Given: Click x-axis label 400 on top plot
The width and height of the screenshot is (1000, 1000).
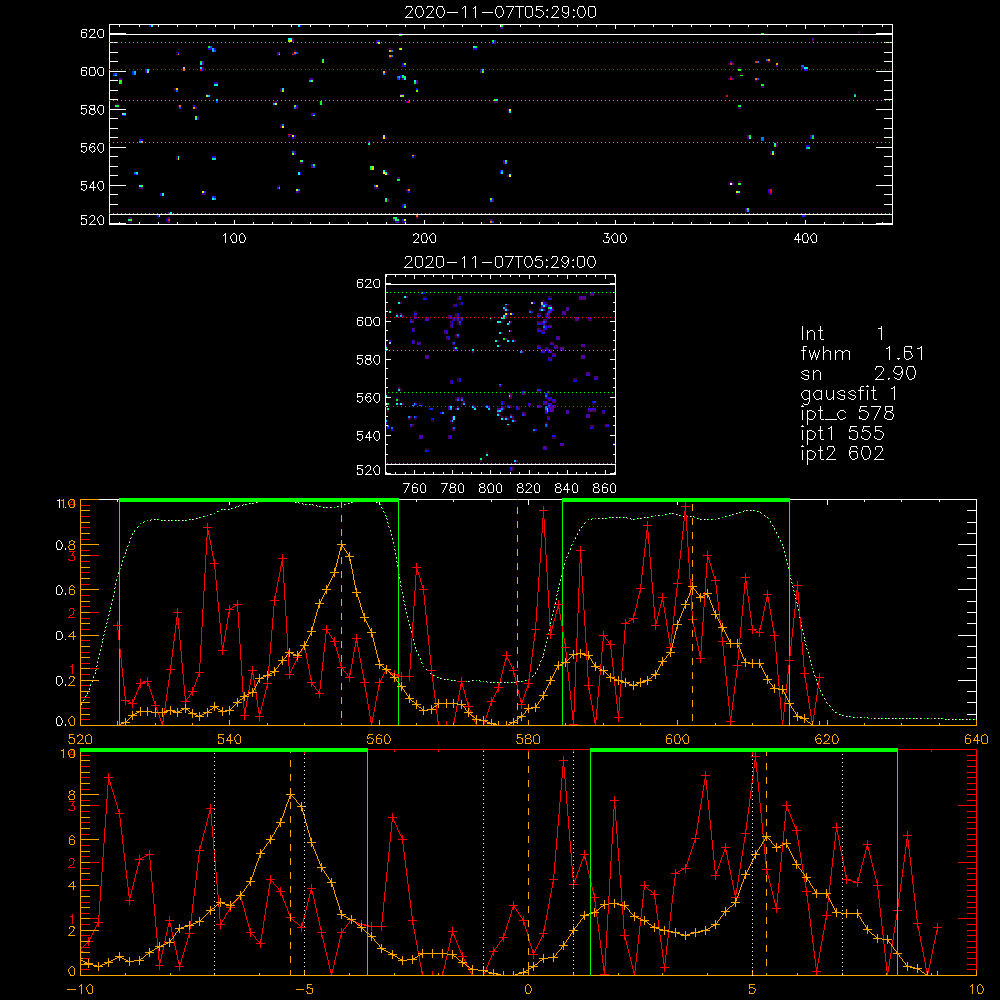Looking at the screenshot, I should [805, 239].
